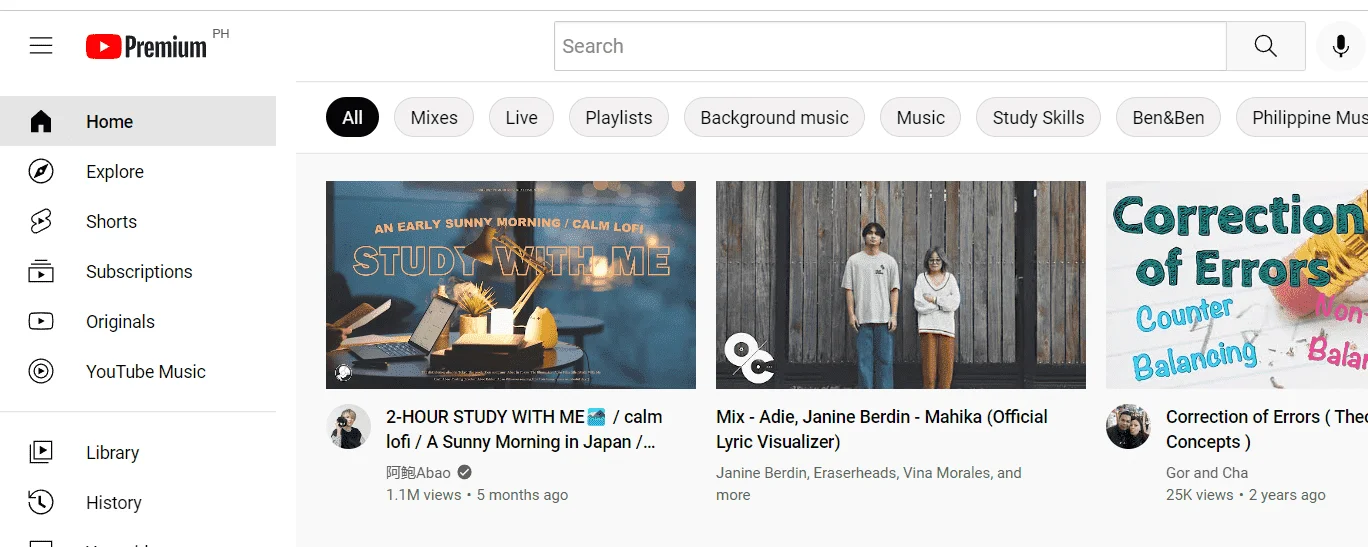Open the 阿鲍Abao channel name link
1368x547 pixels.
click(418, 473)
